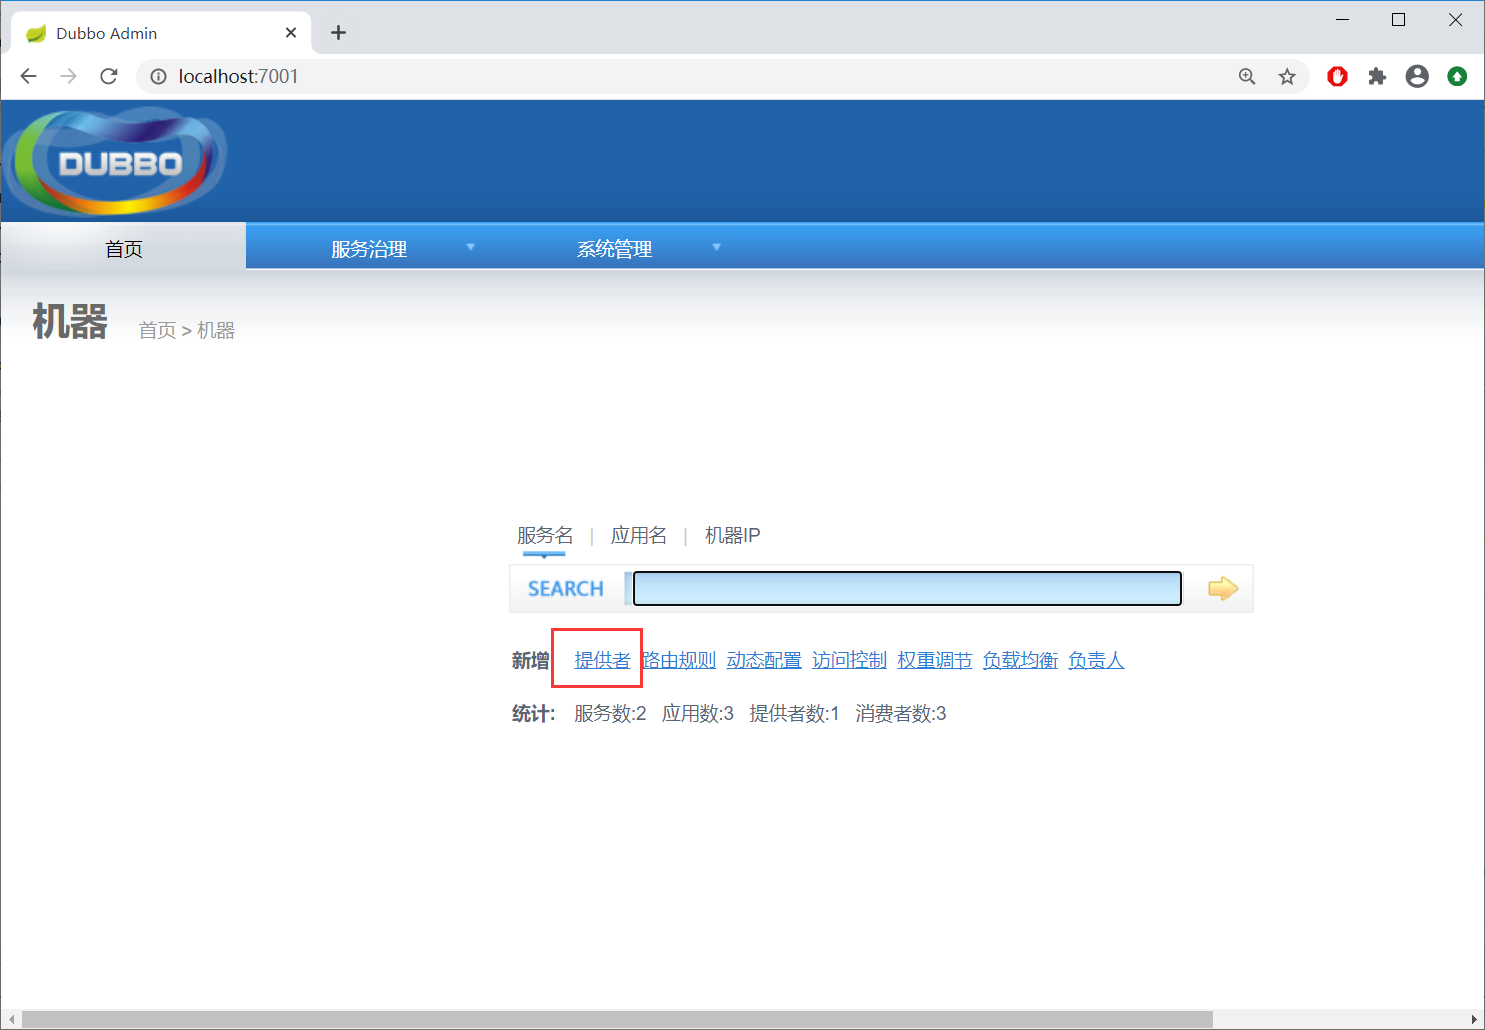Close the Dubbo Admin tab
Image resolution: width=1485 pixels, height=1030 pixels.
(x=291, y=33)
